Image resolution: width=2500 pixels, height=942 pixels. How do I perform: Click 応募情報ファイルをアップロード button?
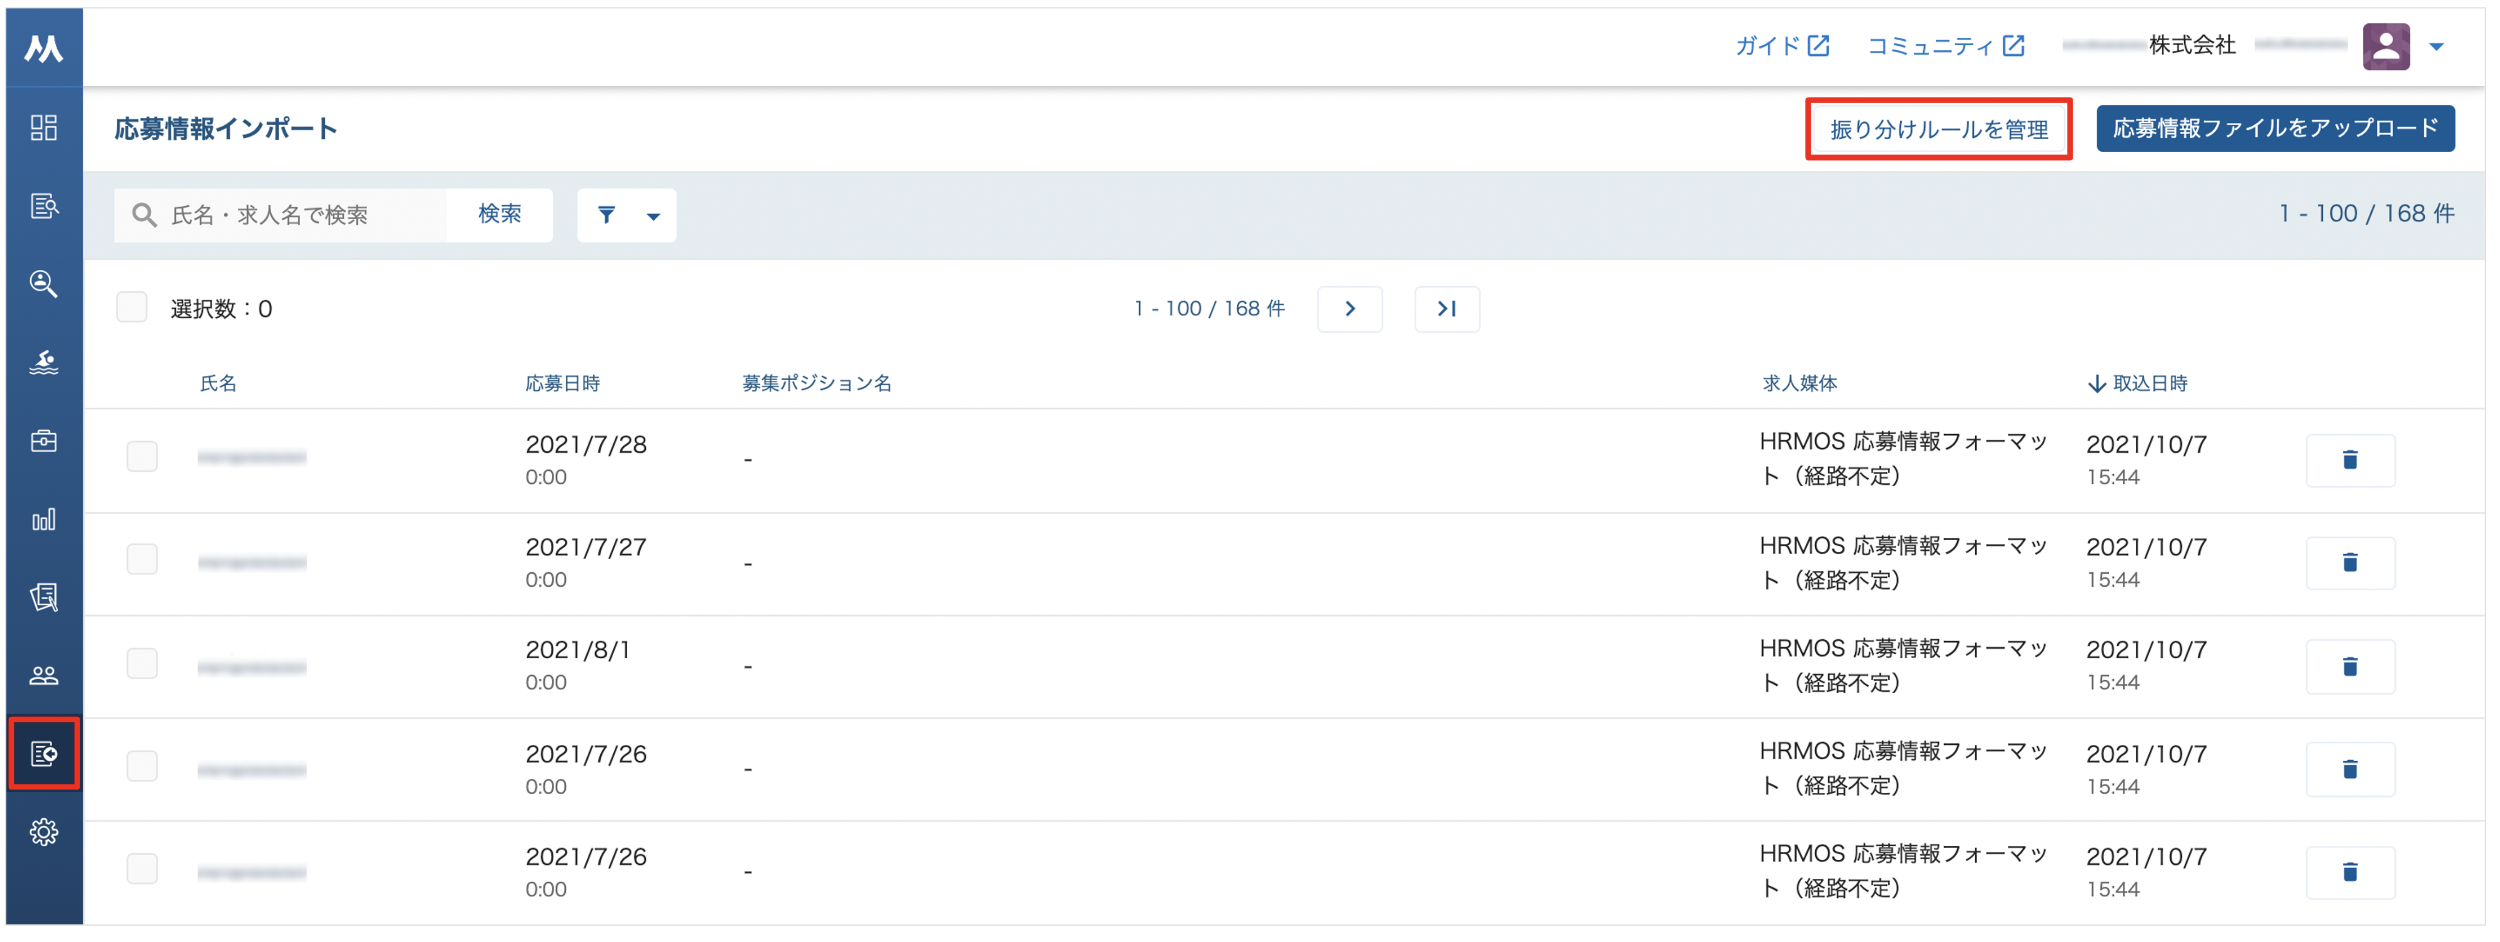pos(2275,129)
